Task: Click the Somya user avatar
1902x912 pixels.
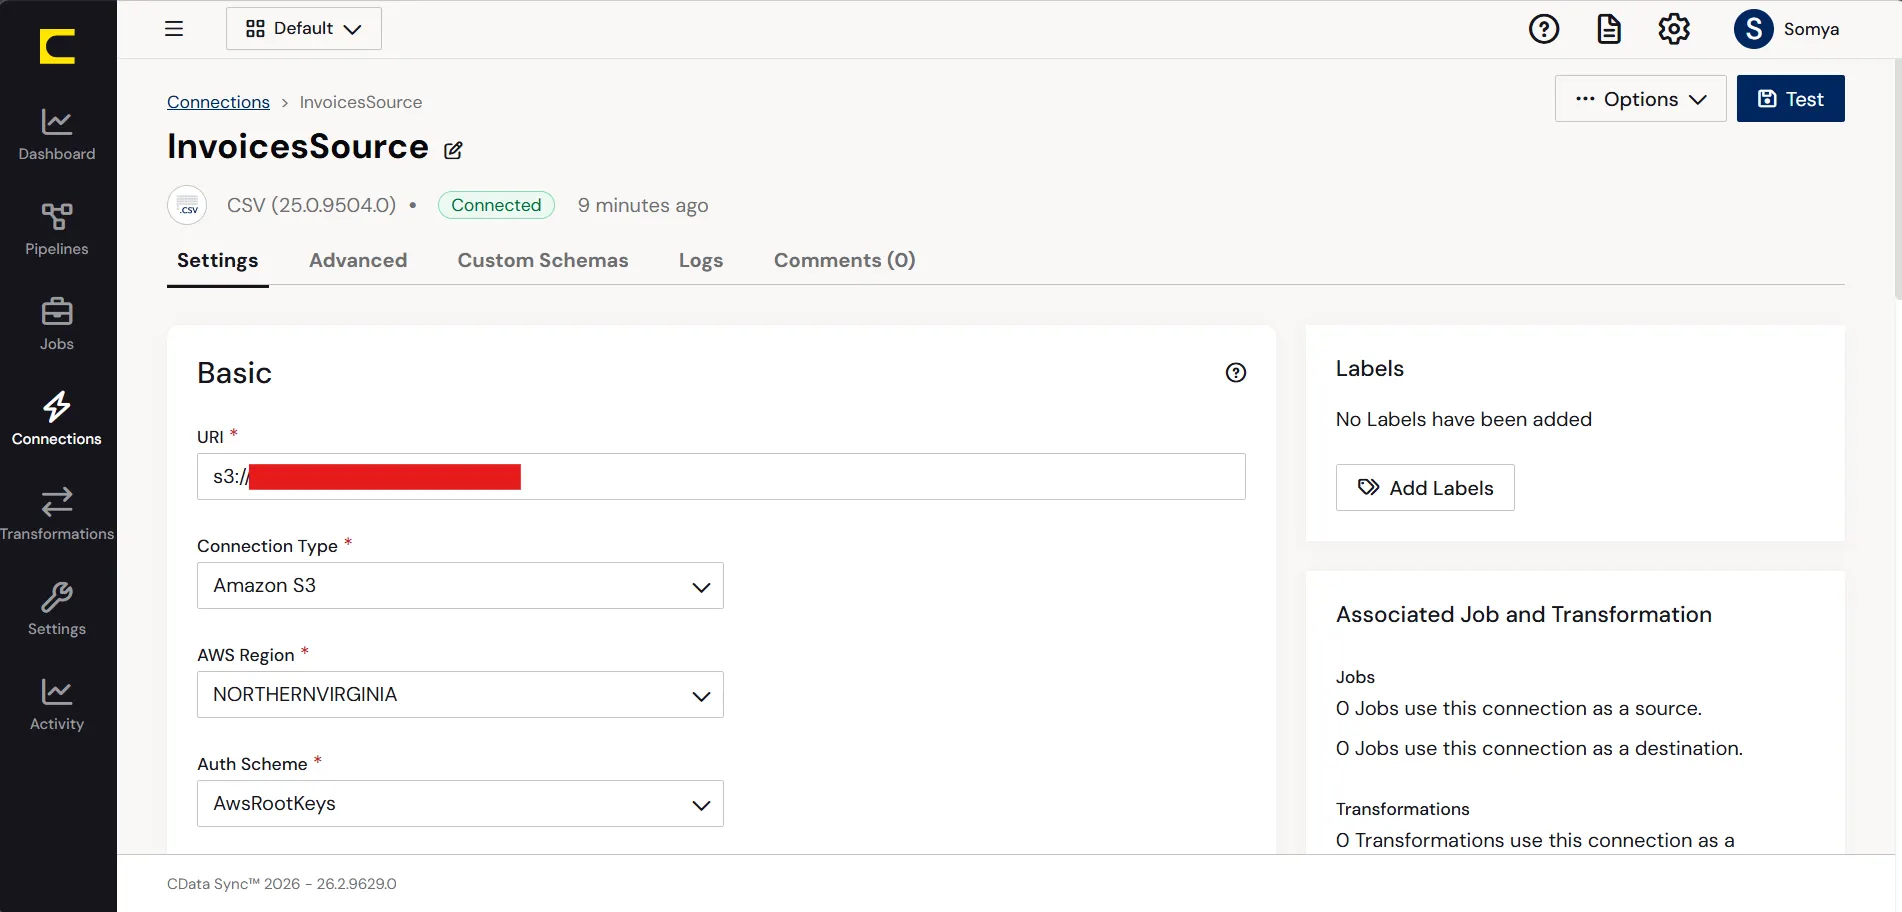Action: pyautogui.click(x=1754, y=29)
